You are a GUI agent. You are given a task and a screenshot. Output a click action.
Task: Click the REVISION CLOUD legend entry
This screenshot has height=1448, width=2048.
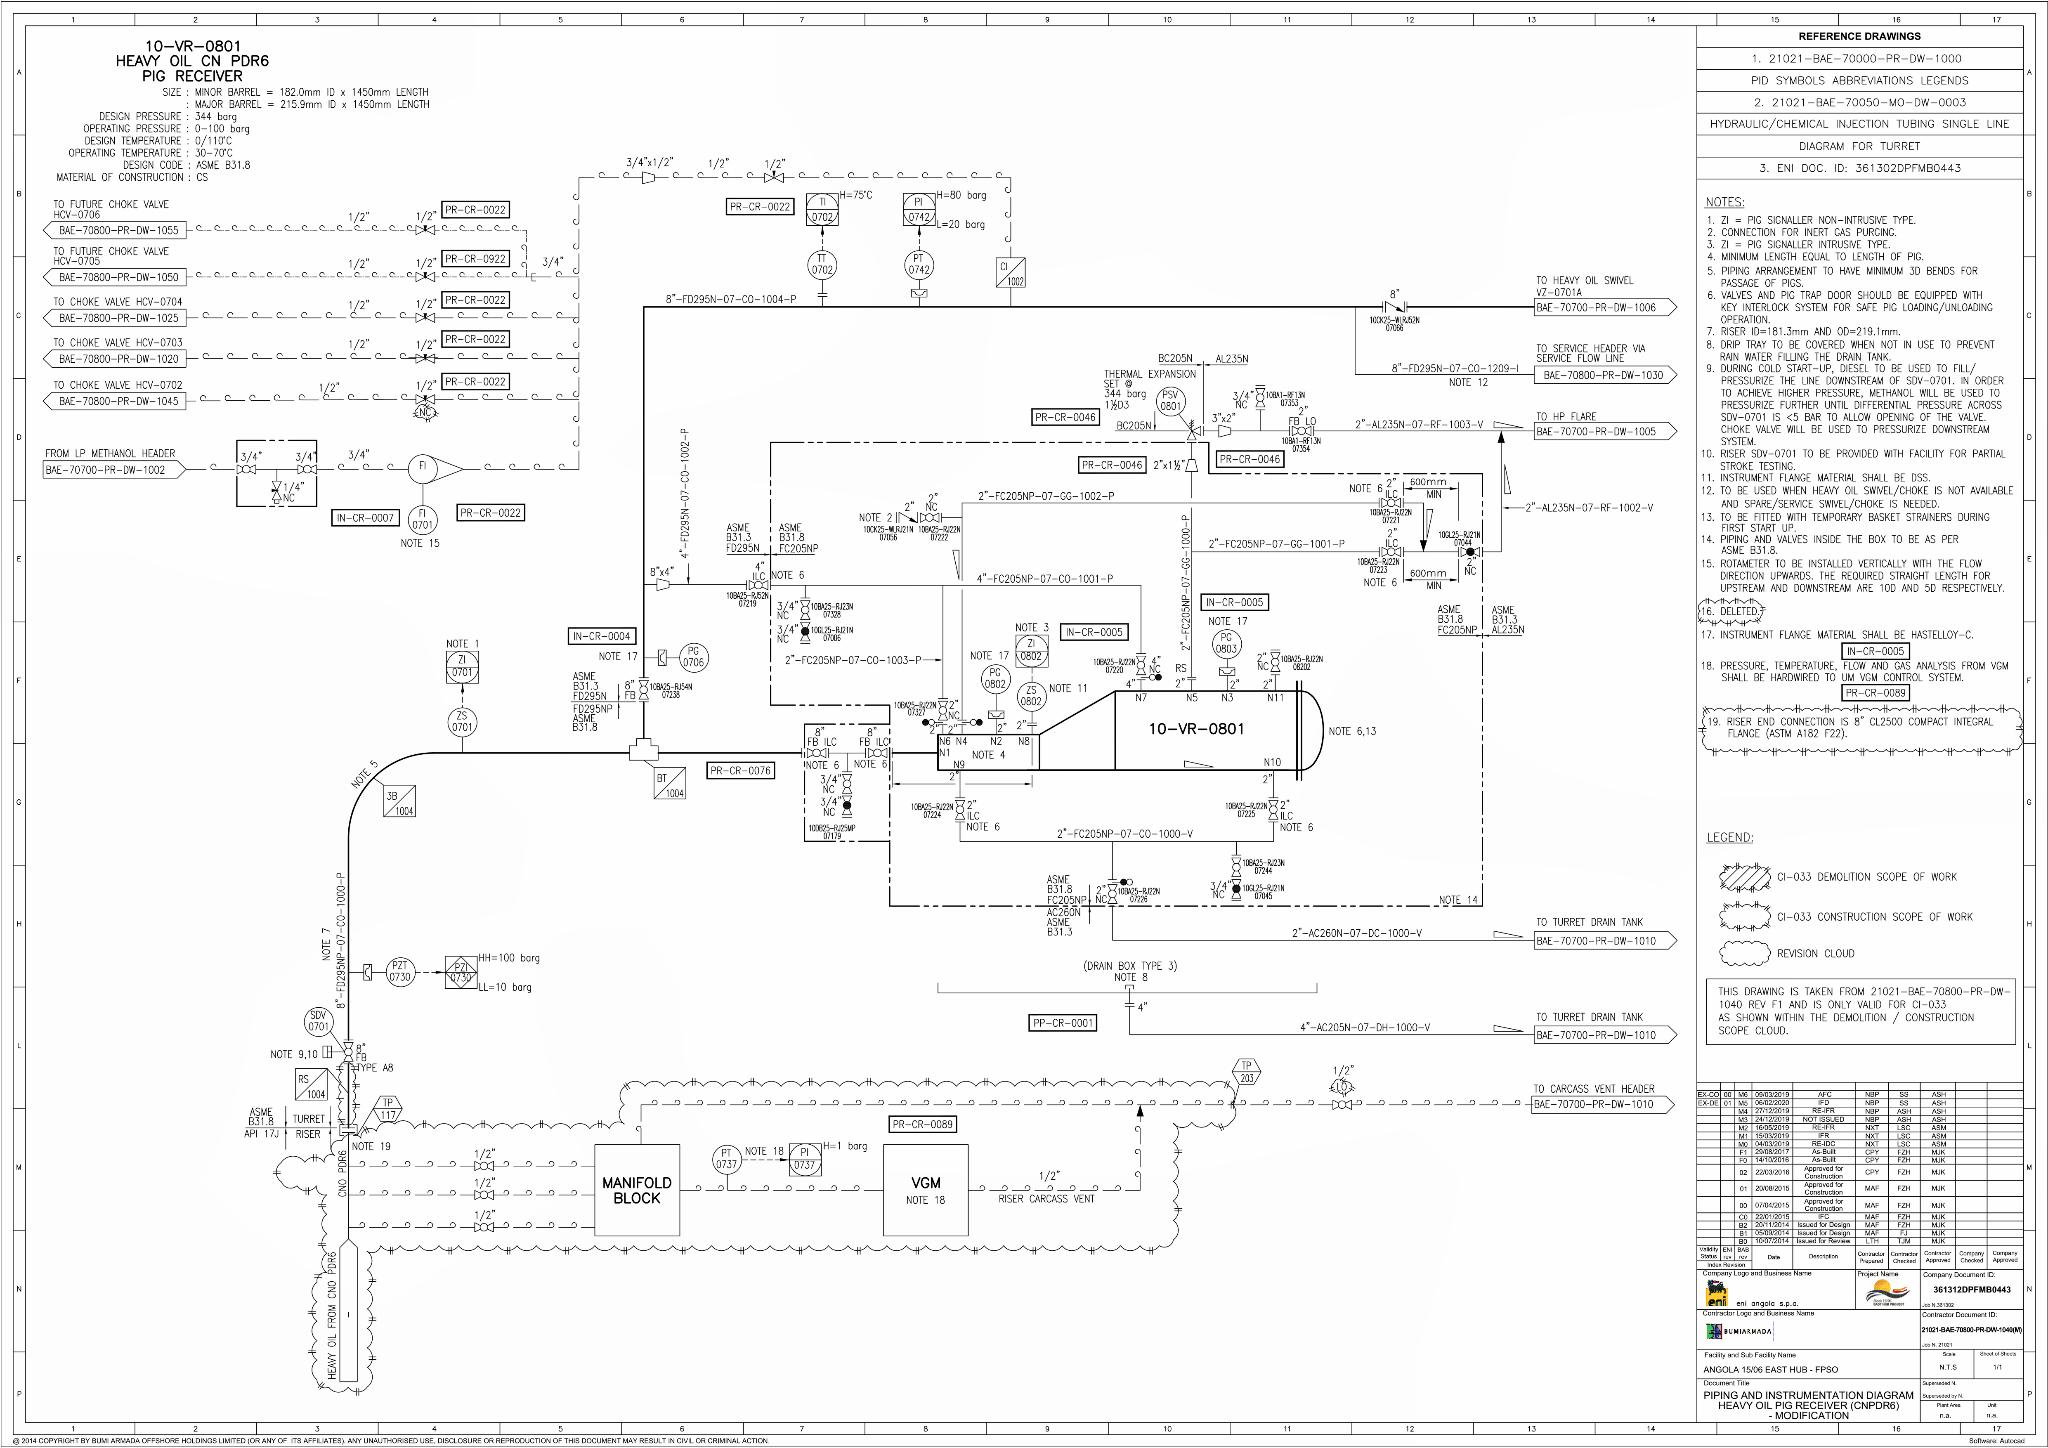[x=1786, y=953]
